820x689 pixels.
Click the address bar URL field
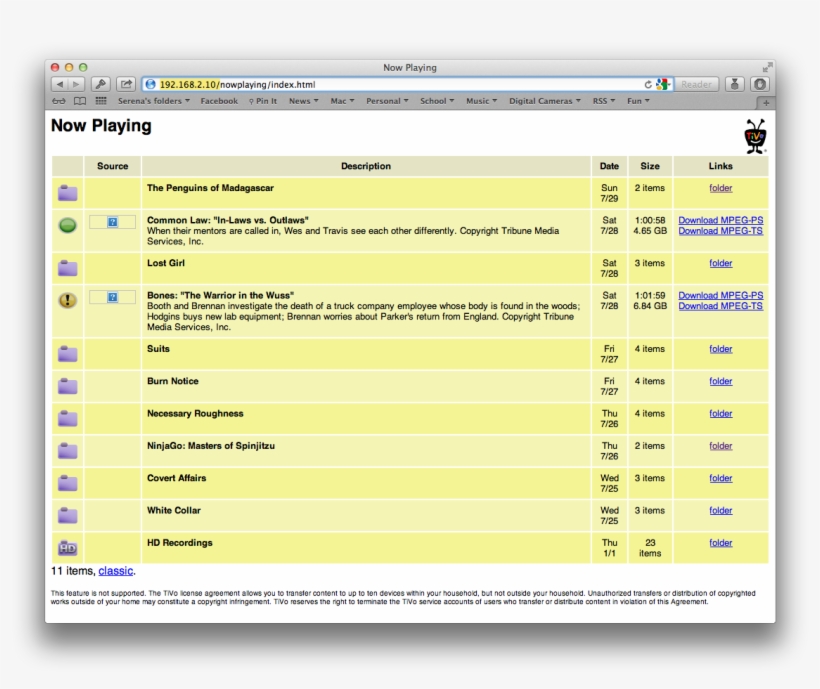coord(400,85)
